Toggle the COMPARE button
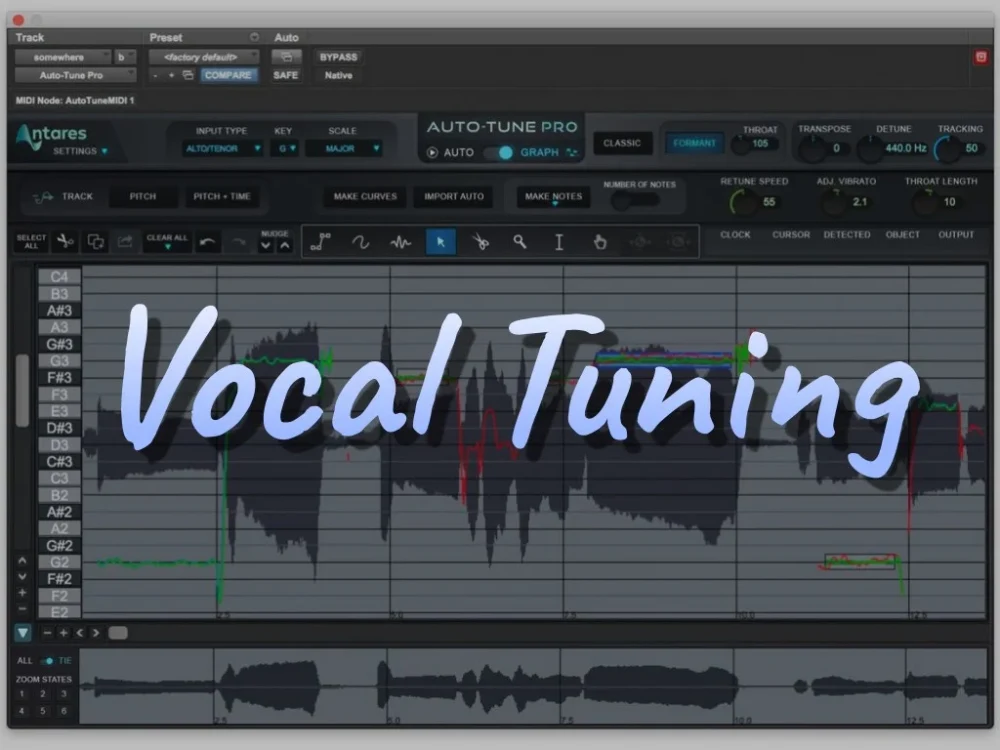This screenshot has width=1000, height=750. 228,75
